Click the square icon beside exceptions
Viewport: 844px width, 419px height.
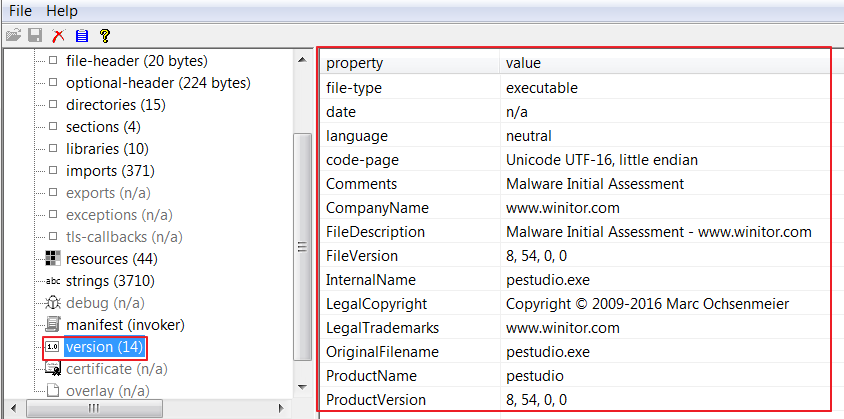53,215
